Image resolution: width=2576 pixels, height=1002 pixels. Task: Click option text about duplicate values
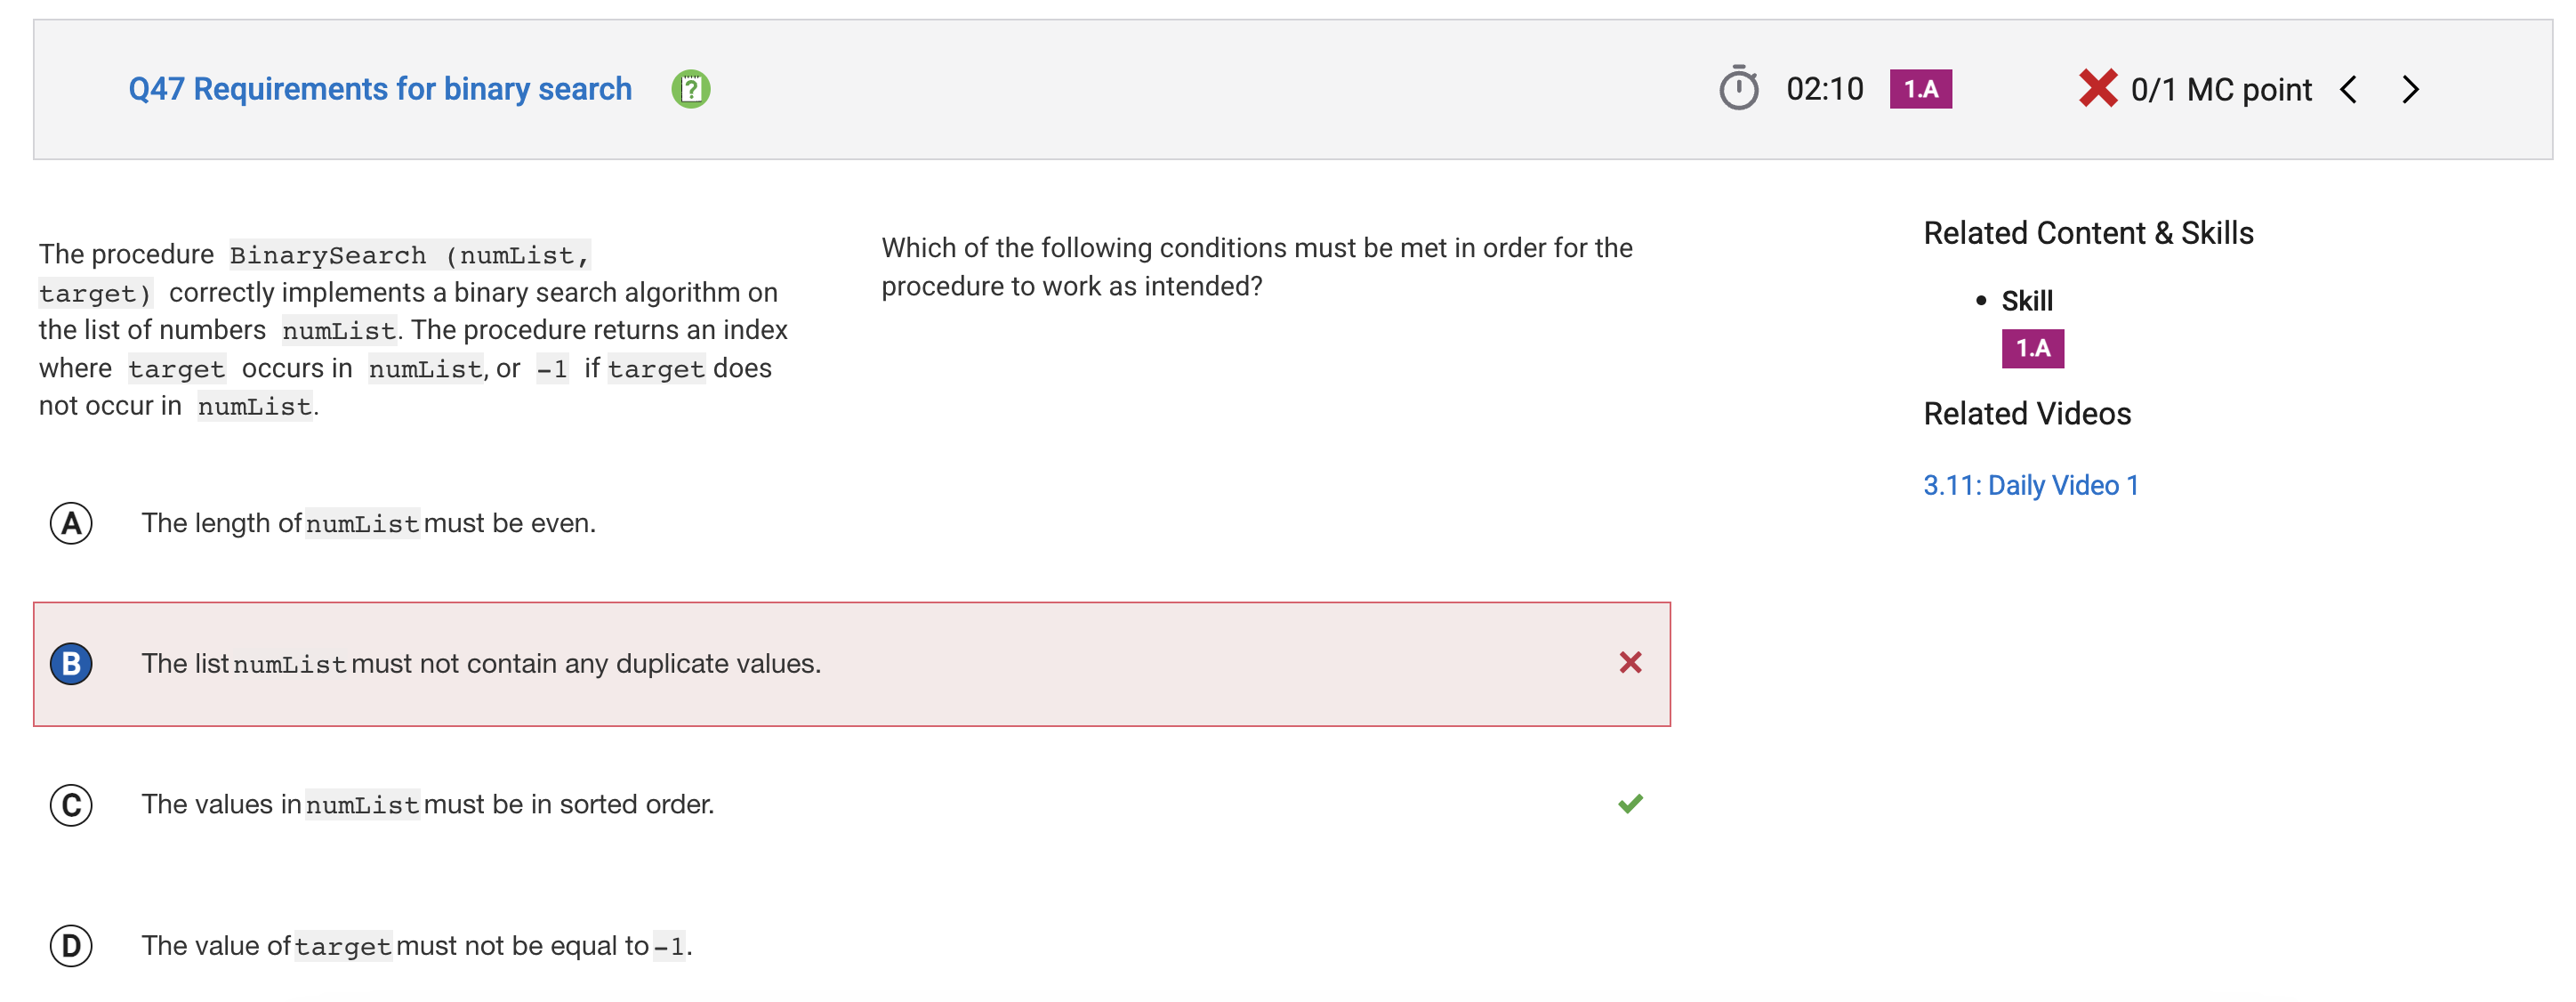coord(481,664)
